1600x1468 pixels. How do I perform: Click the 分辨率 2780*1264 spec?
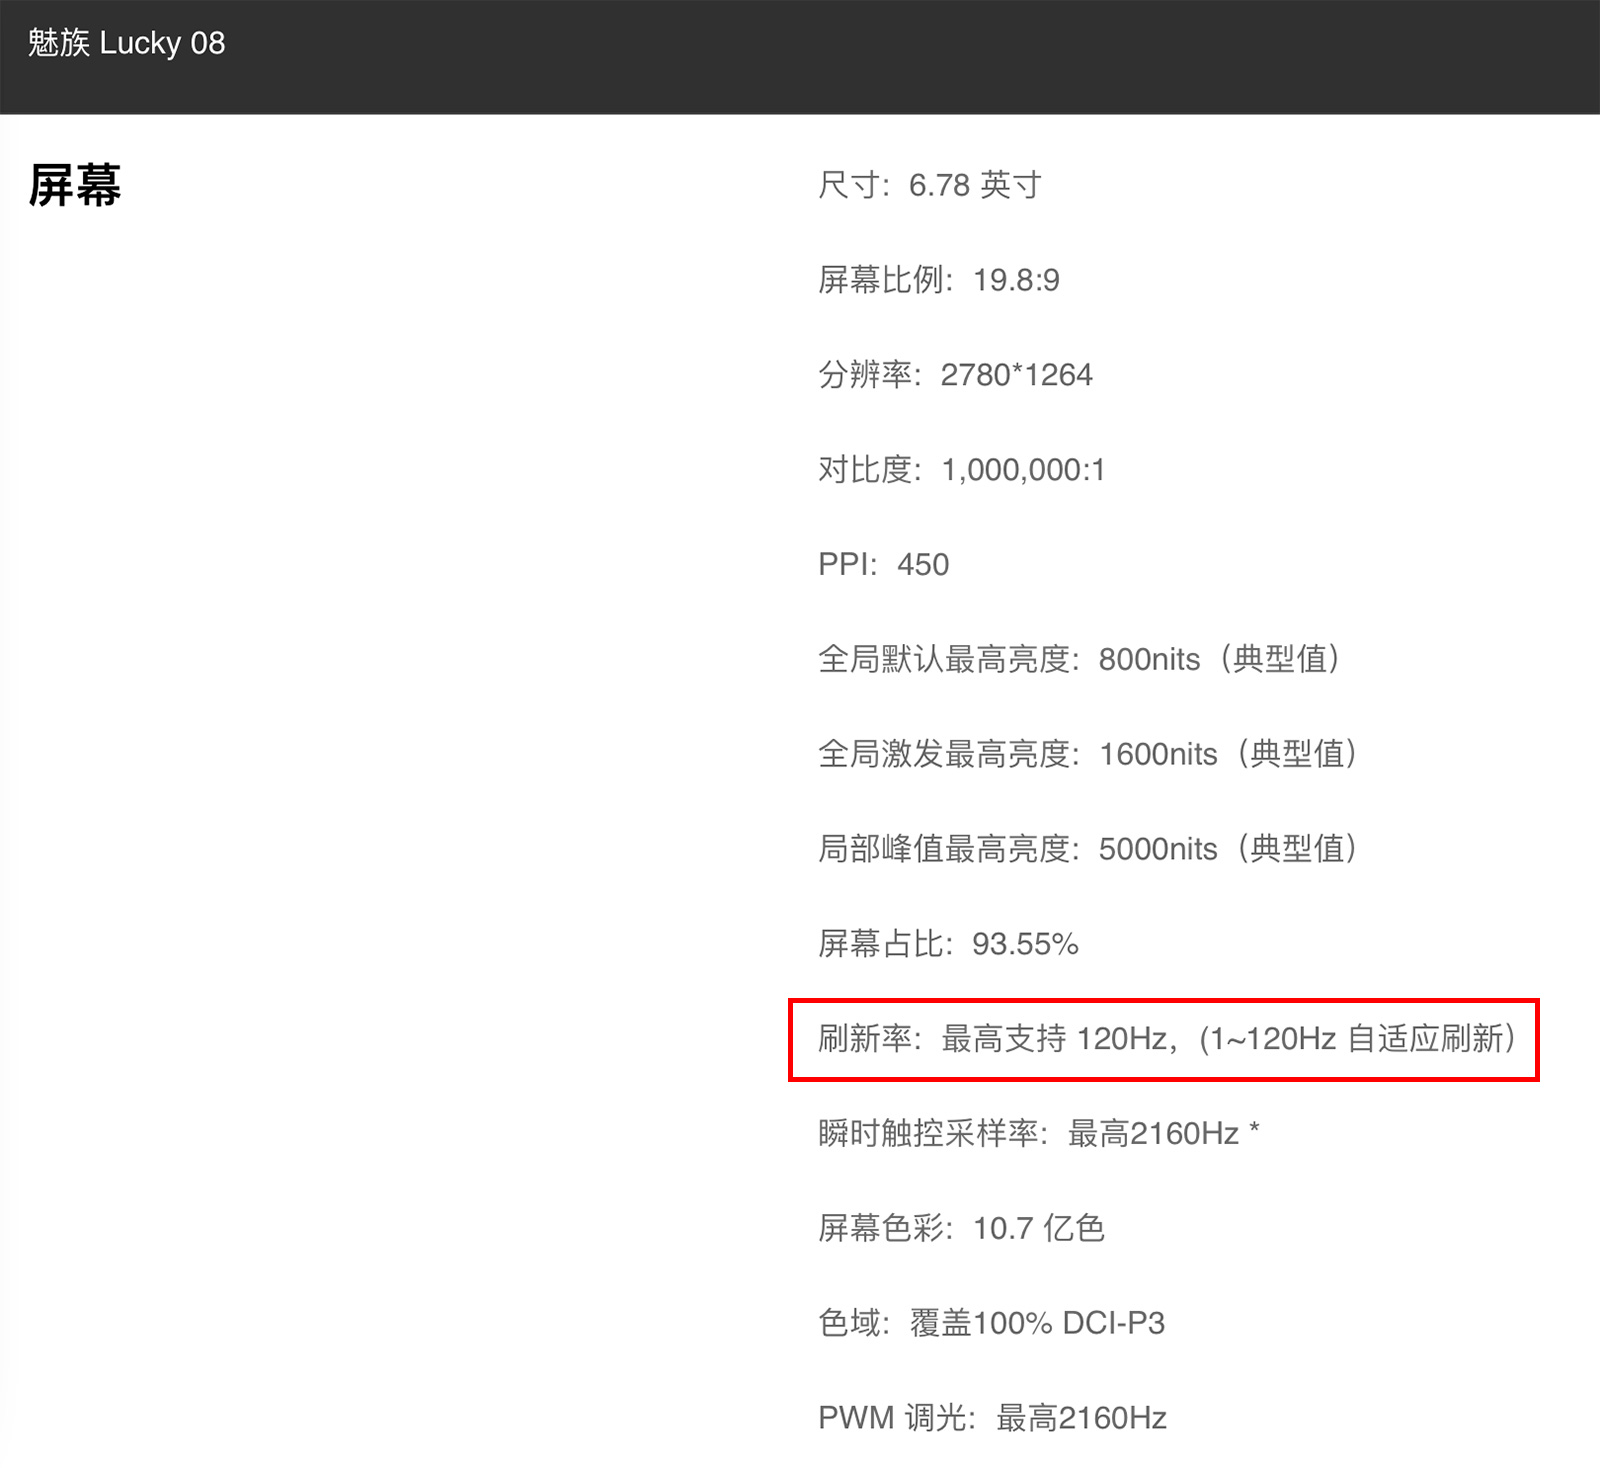tap(955, 375)
